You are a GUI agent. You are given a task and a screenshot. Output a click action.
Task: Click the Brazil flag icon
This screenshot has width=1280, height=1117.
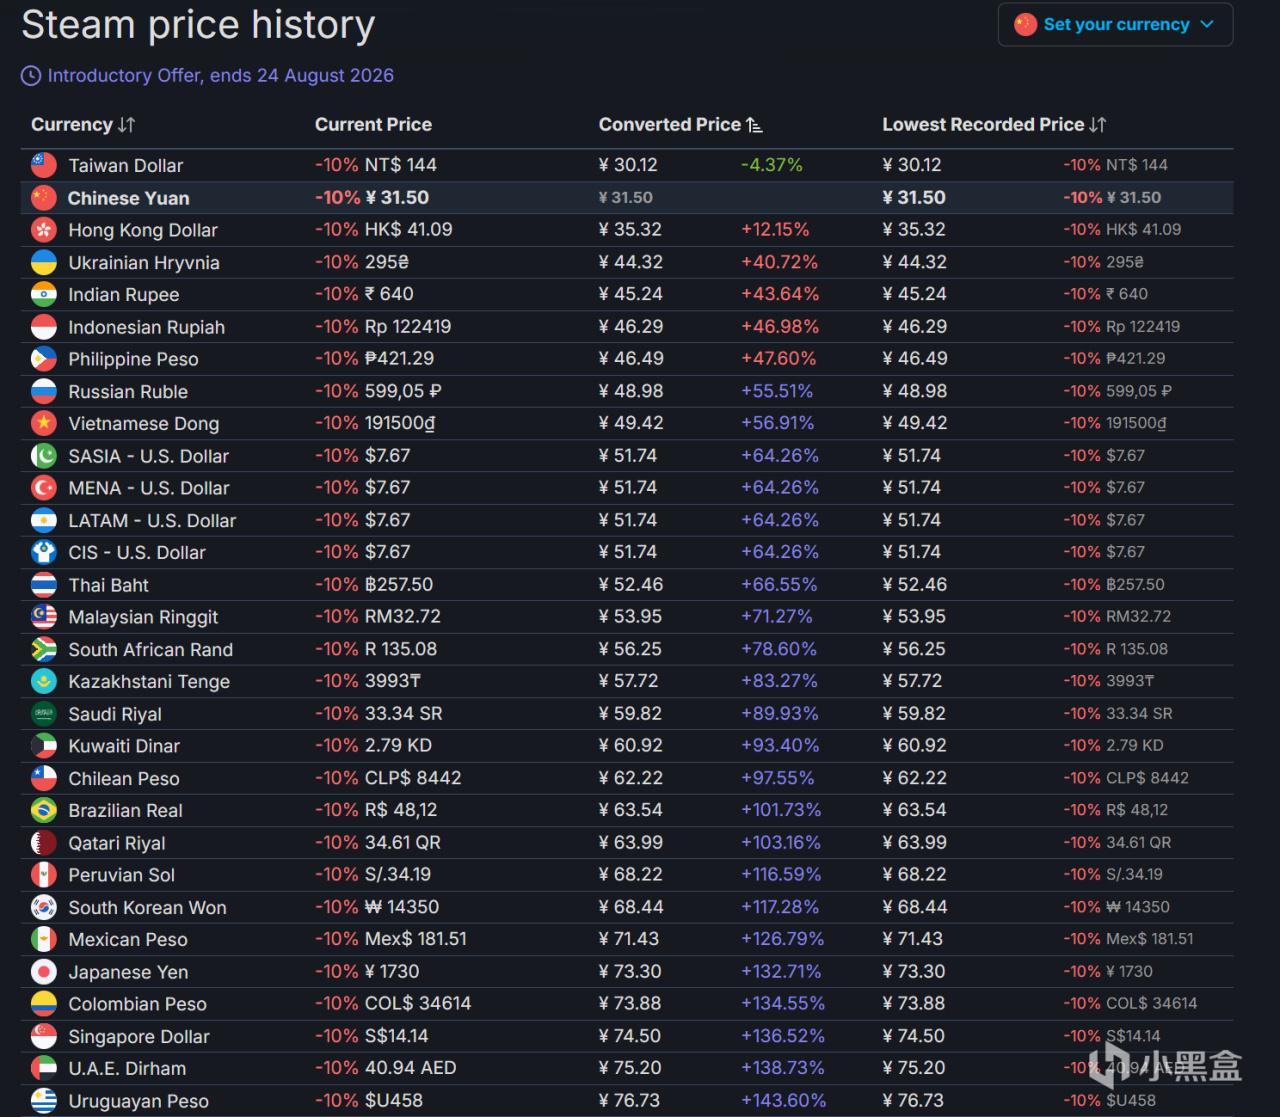coord(44,810)
